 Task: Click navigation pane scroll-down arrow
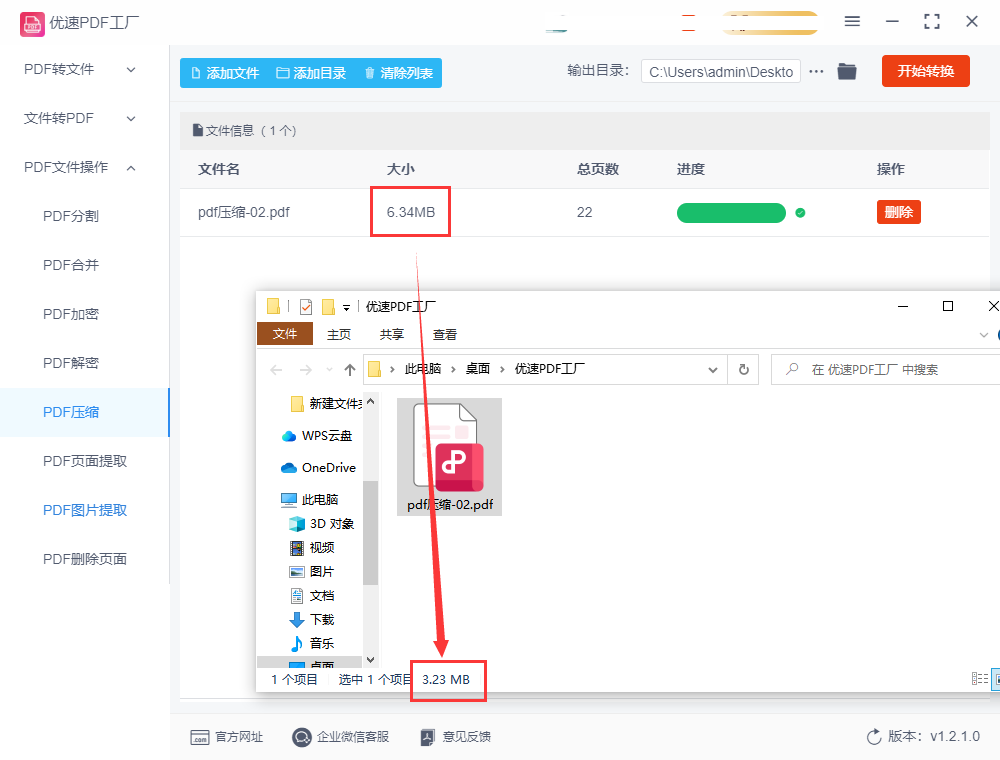point(371,660)
